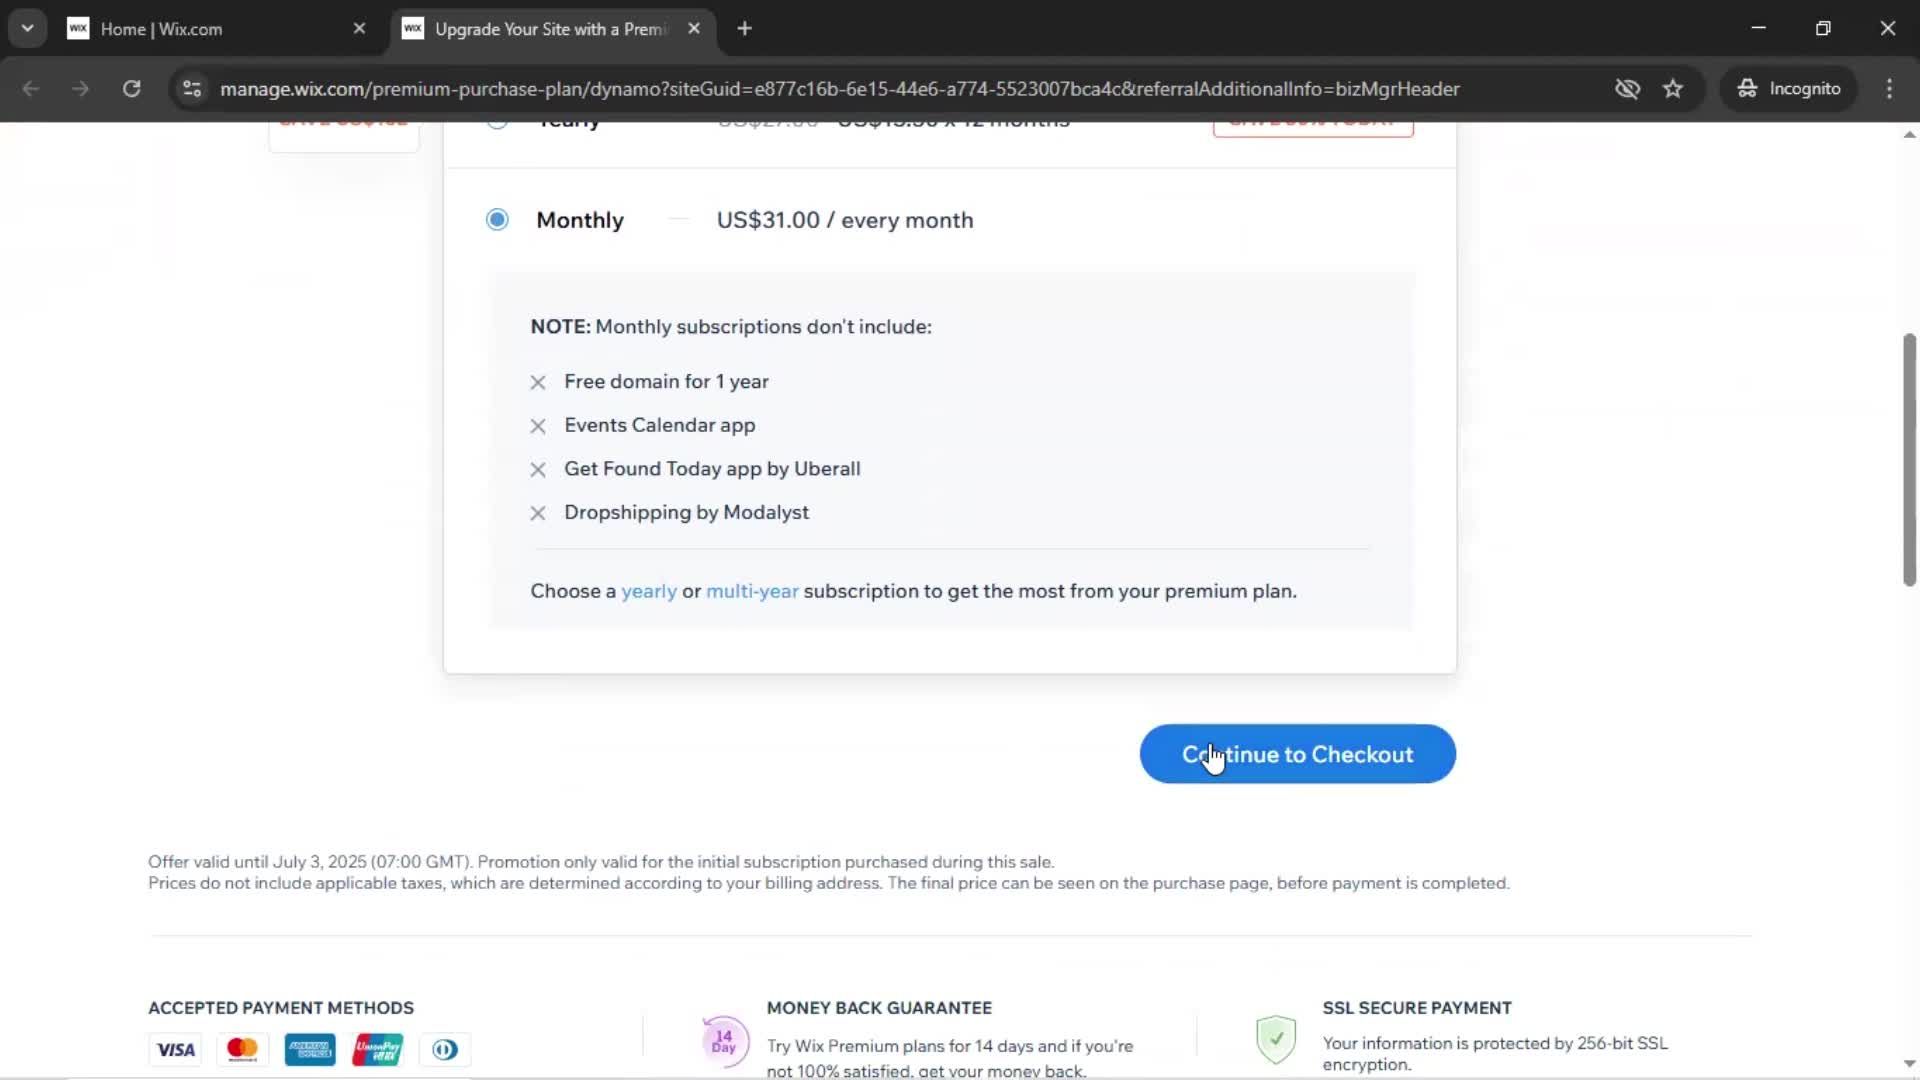This screenshot has height=1080, width=1920.
Task: Click the SSL SECURE PAYMENT heading
Action: coord(1417,1008)
